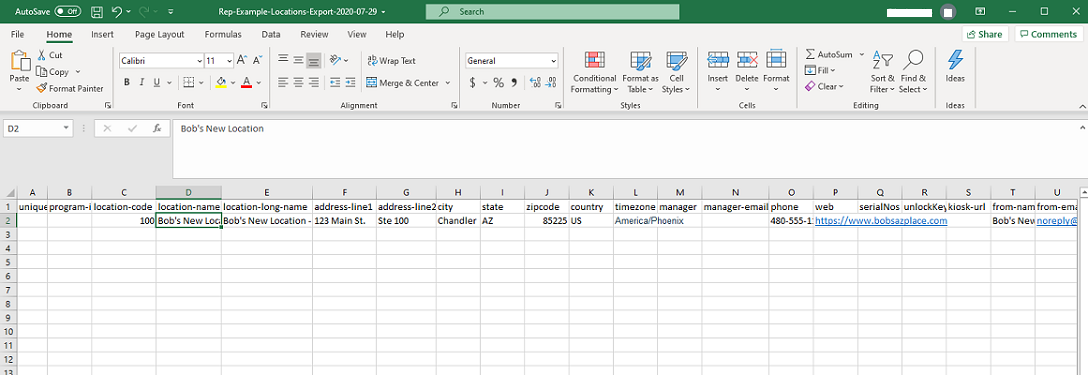Toggle align left
The image size is (1088, 375).
[x=283, y=83]
